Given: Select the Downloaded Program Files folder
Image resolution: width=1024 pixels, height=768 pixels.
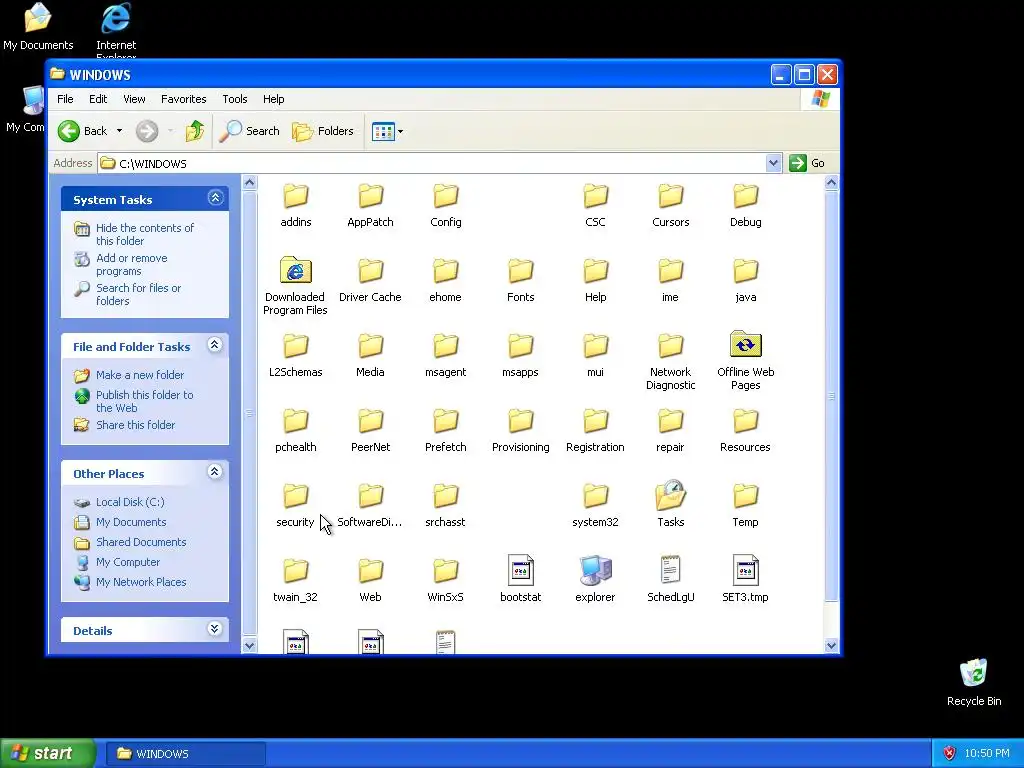Looking at the screenshot, I should point(295,286).
